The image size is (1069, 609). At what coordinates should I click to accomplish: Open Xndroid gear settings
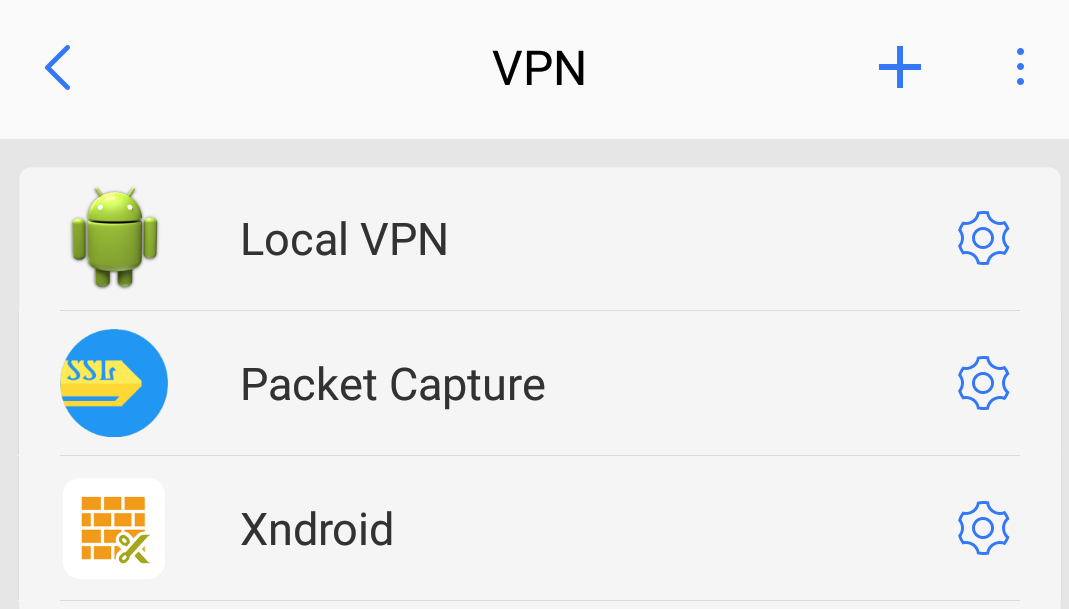click(x=983, y=527)
